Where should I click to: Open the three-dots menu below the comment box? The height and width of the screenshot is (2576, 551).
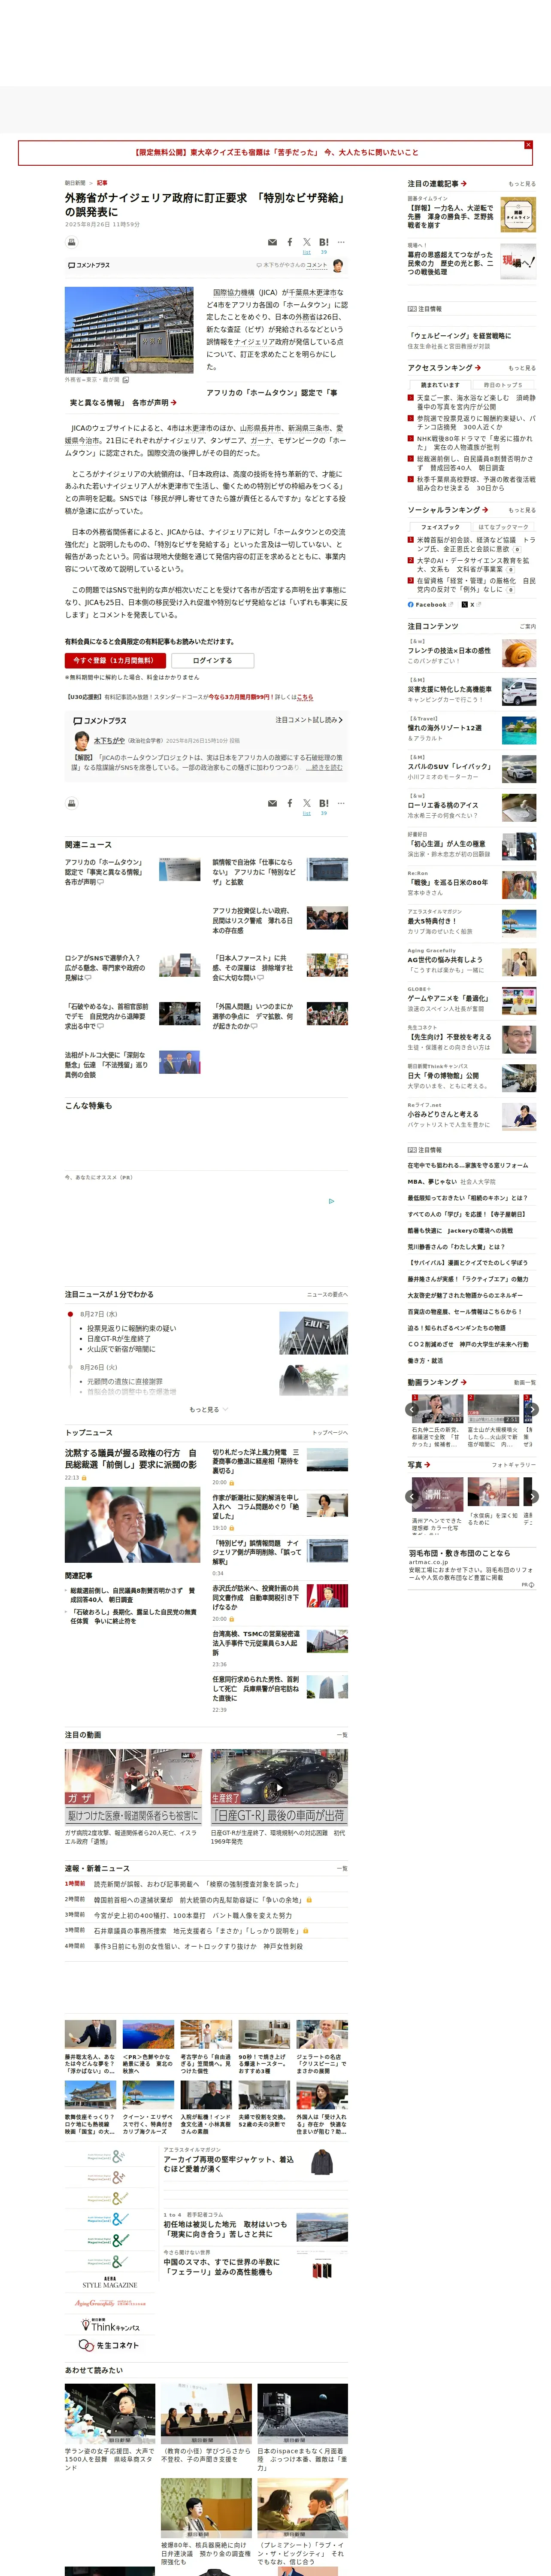[341, 803]
